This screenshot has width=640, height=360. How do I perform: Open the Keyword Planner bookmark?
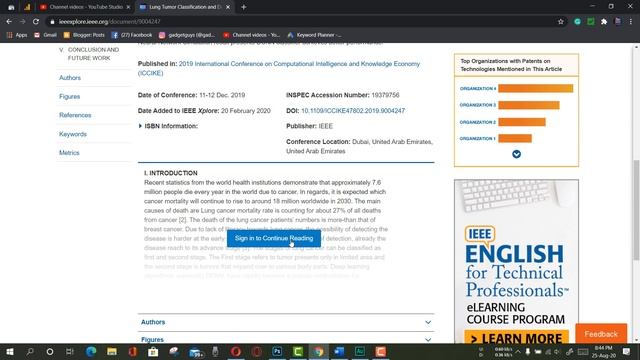tap(314, 35)
